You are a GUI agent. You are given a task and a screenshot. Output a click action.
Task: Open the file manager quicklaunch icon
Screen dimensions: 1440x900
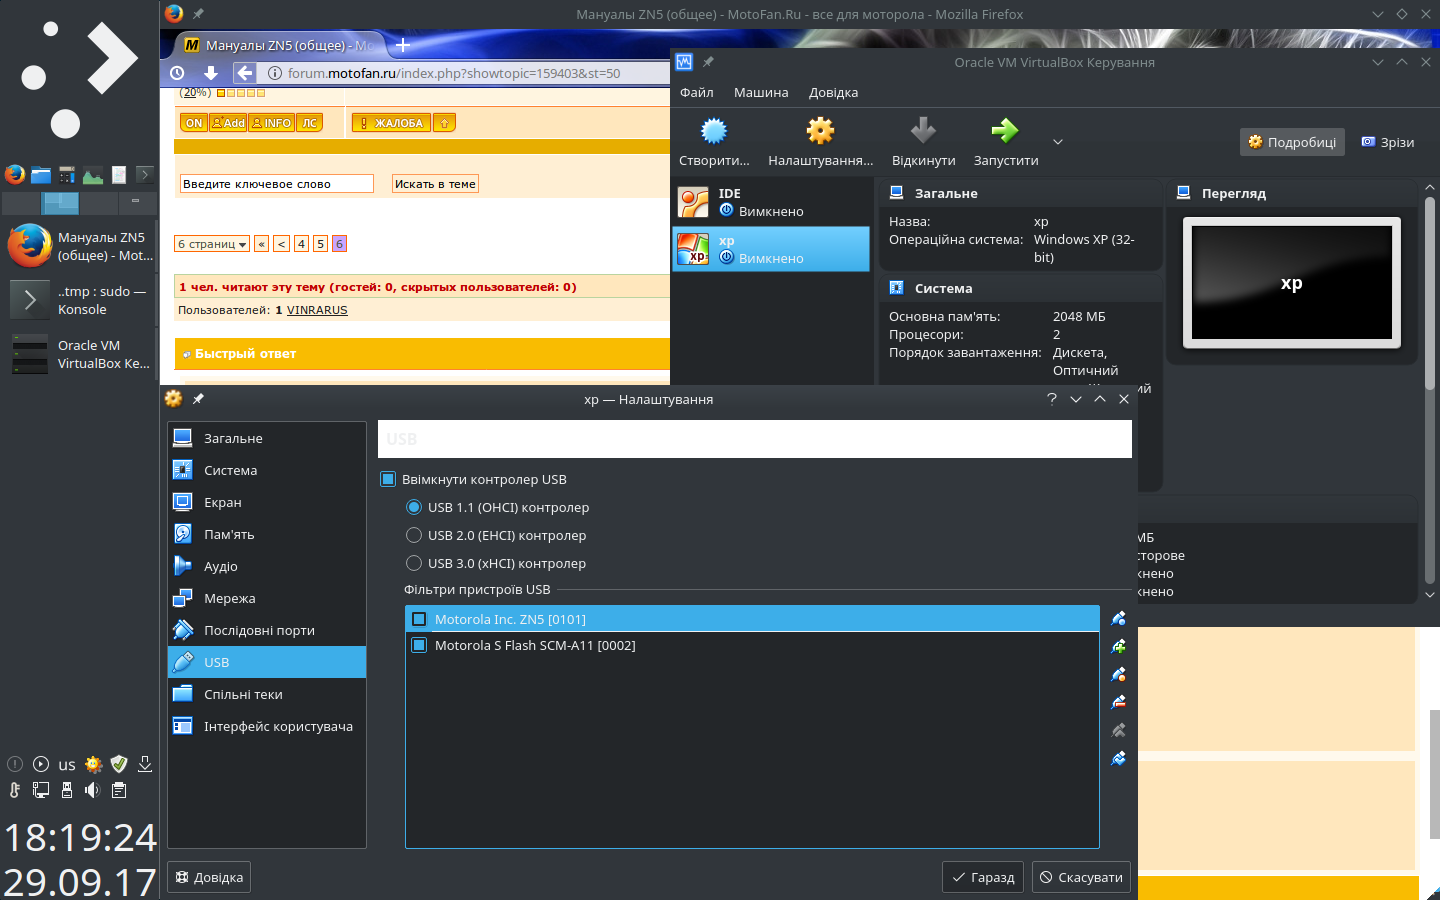point(40,174)
